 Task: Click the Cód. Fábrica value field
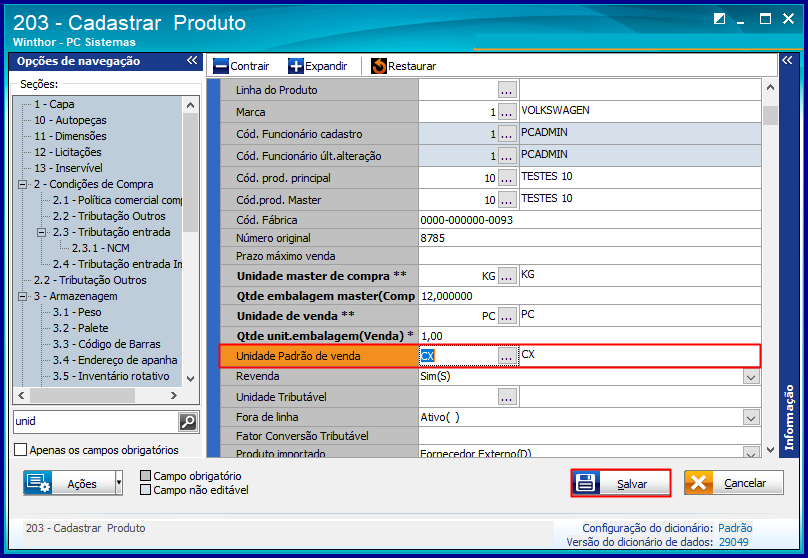point(590,220)
